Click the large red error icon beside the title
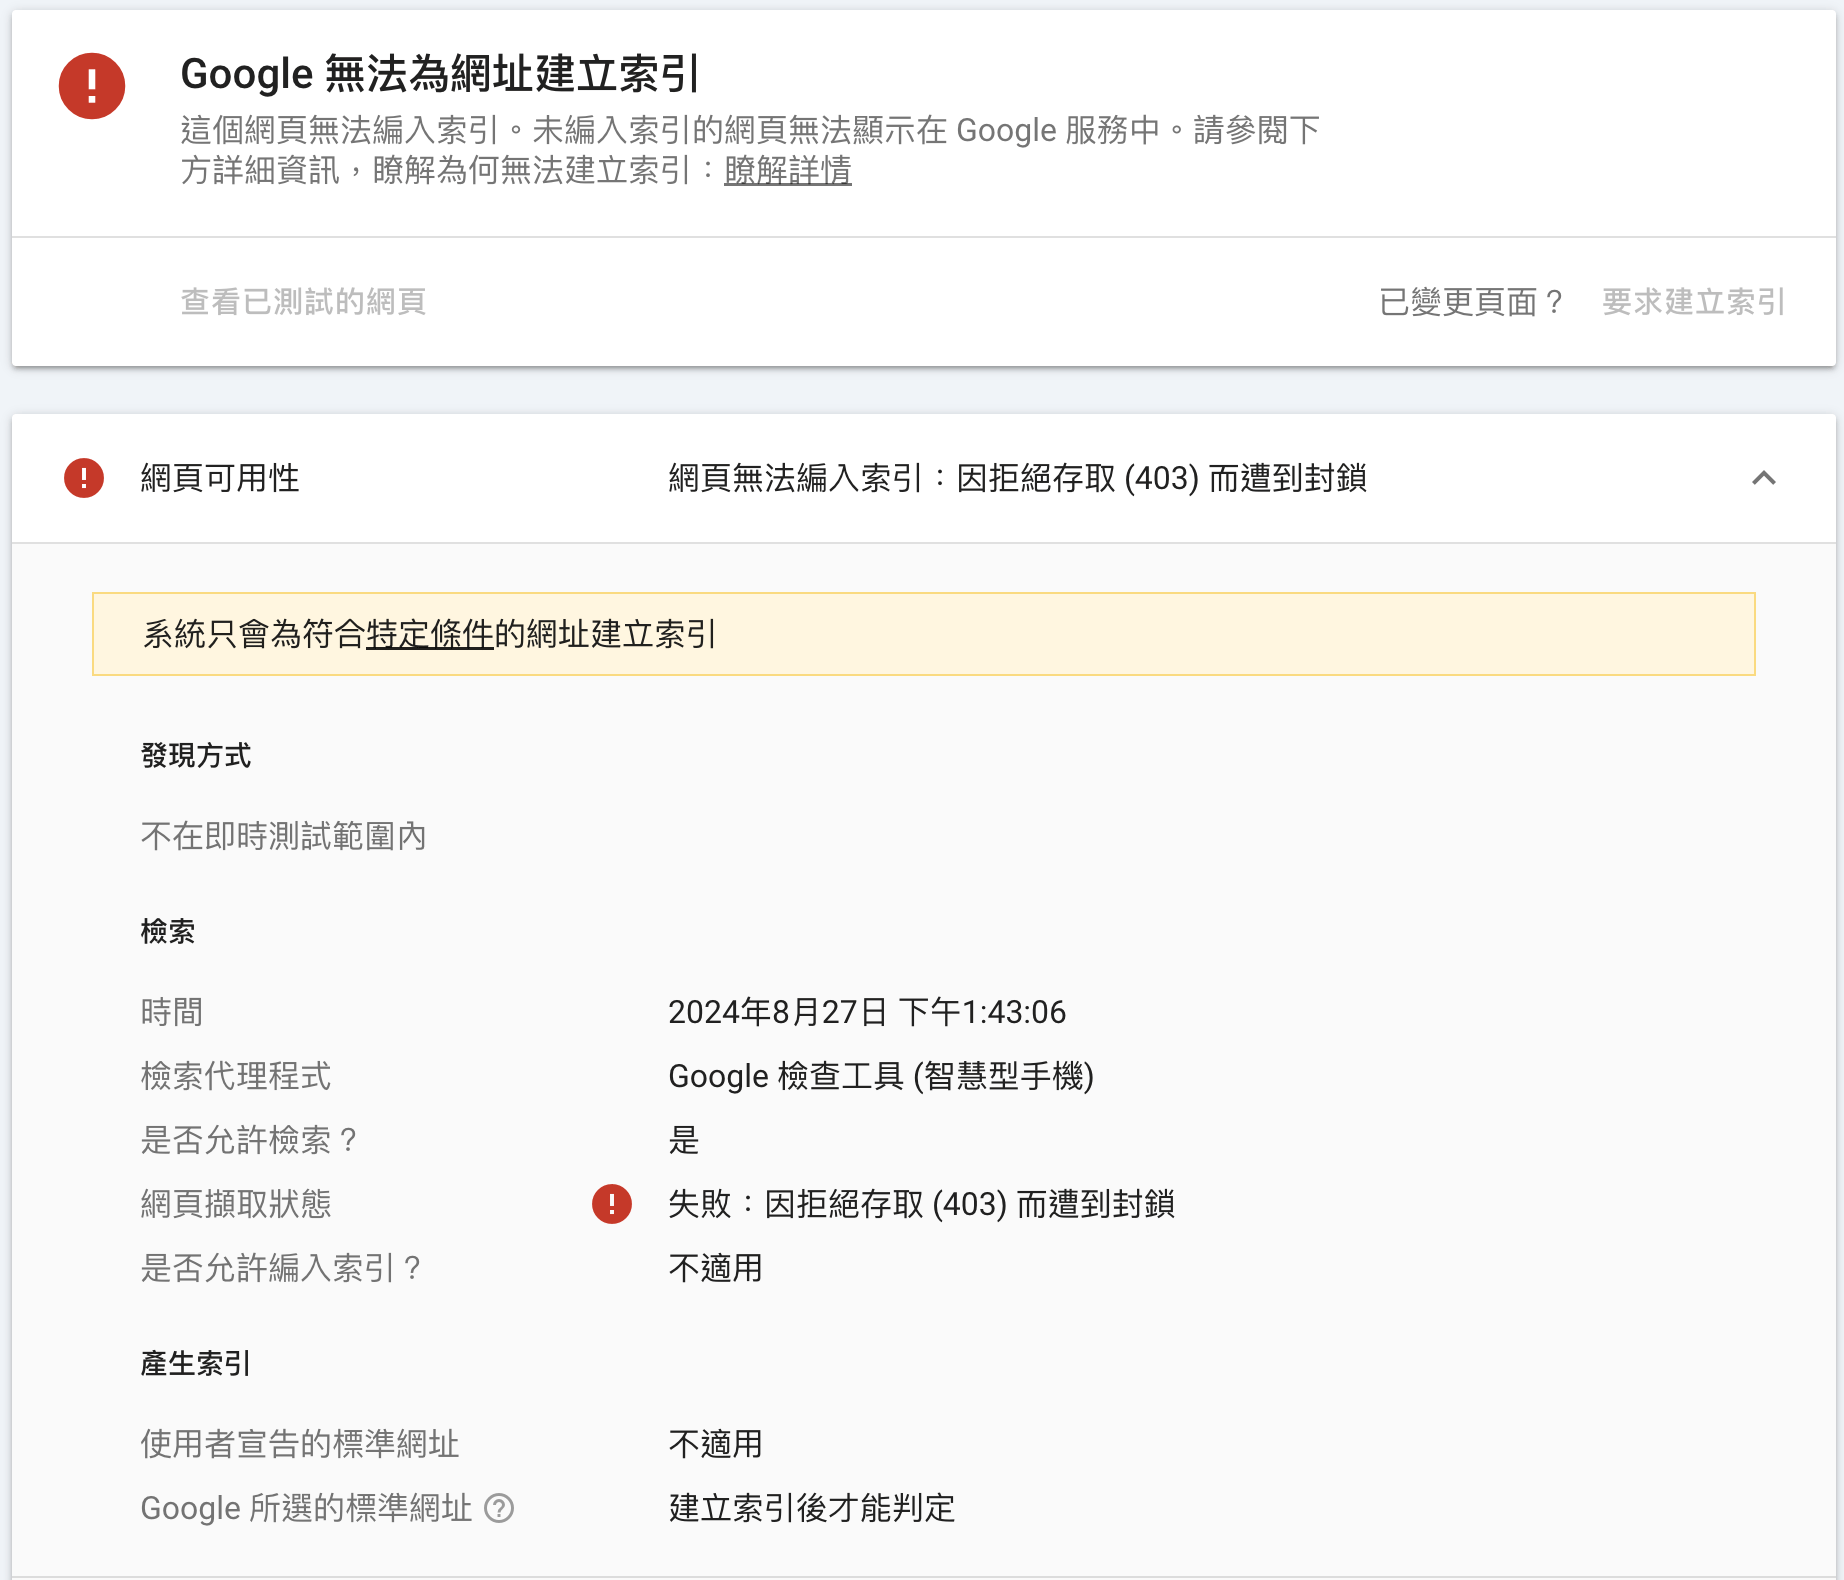Viewport: 1844px width, 1580px height. pyautogui.click(x=92, y=86)
